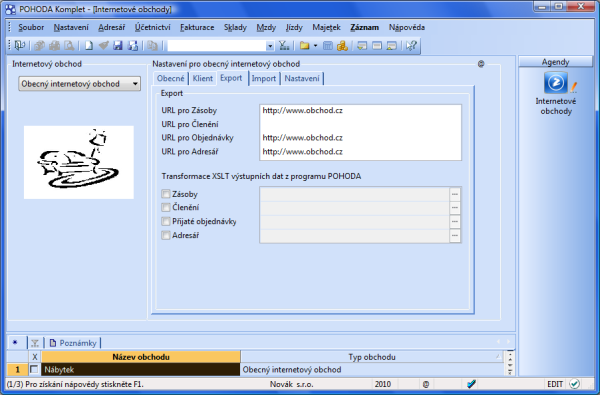This screenshot has width=600, height=395.
Task: Open Internetové obchody agenda icon in Agendy panel
Action: (556, 82)
